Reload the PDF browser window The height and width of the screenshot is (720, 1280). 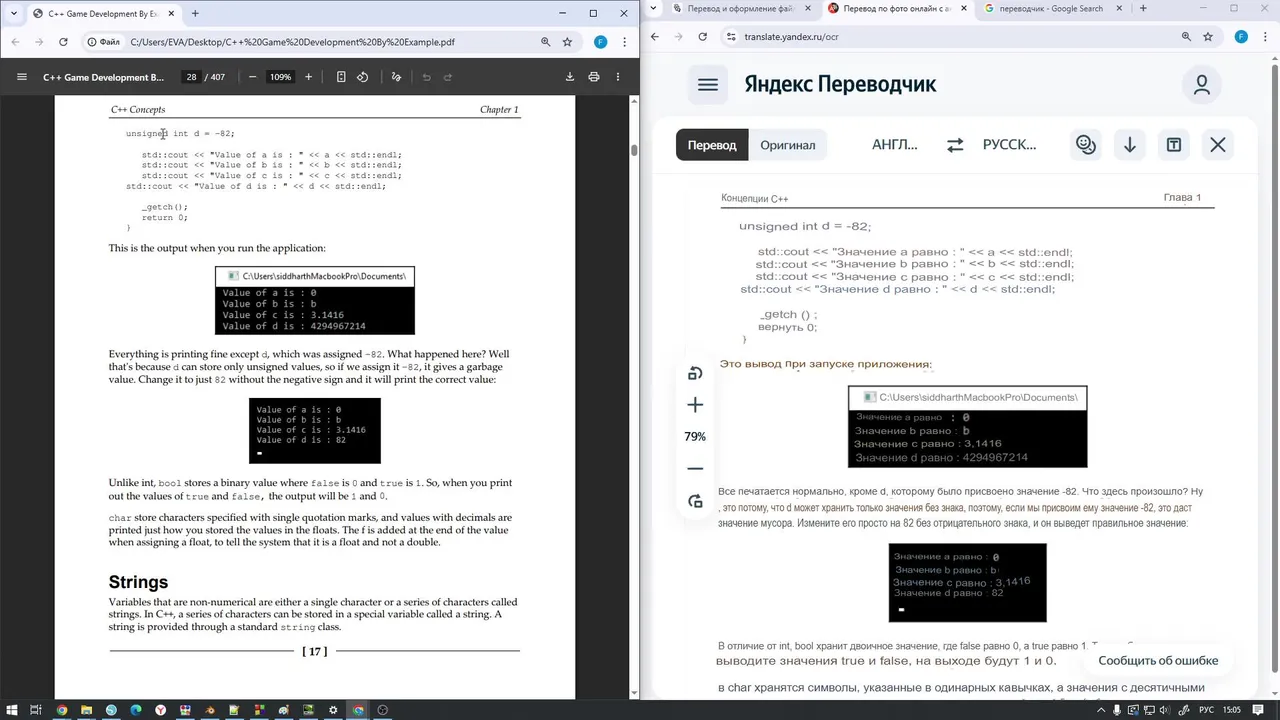63,42
